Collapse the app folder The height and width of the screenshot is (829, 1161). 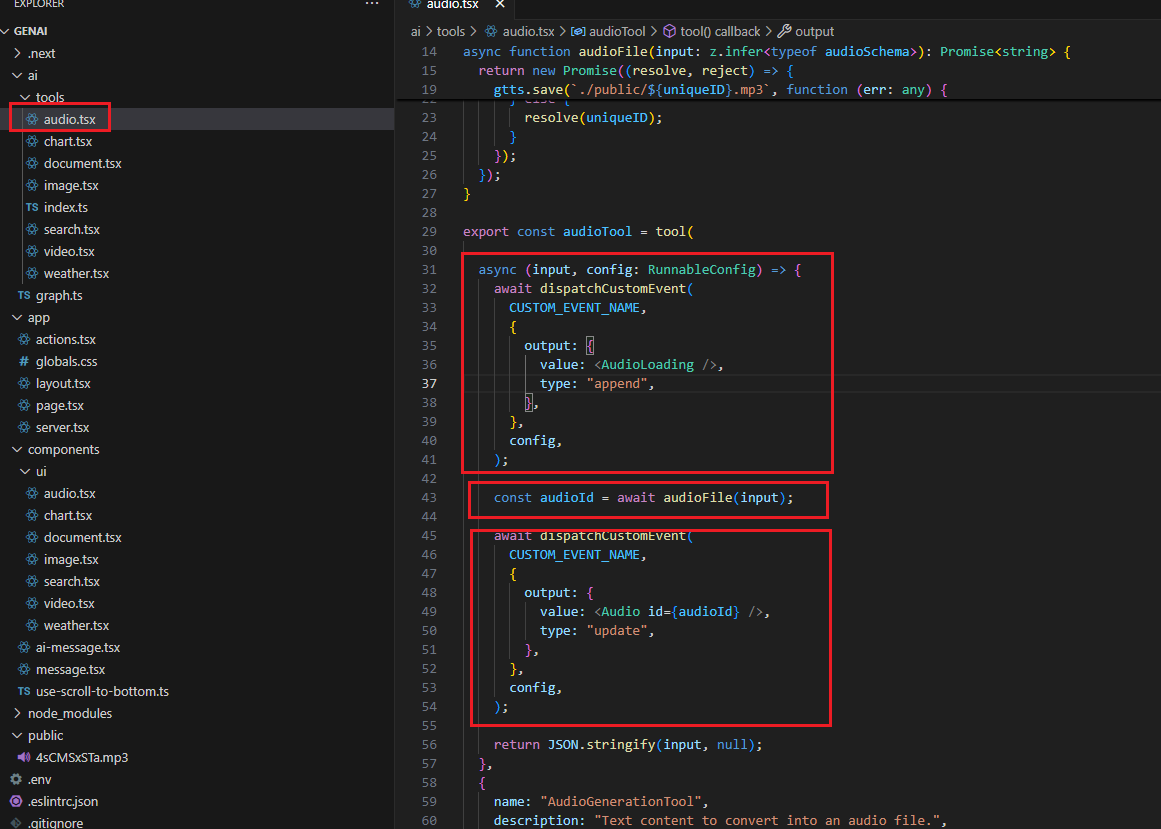[17, 318]
